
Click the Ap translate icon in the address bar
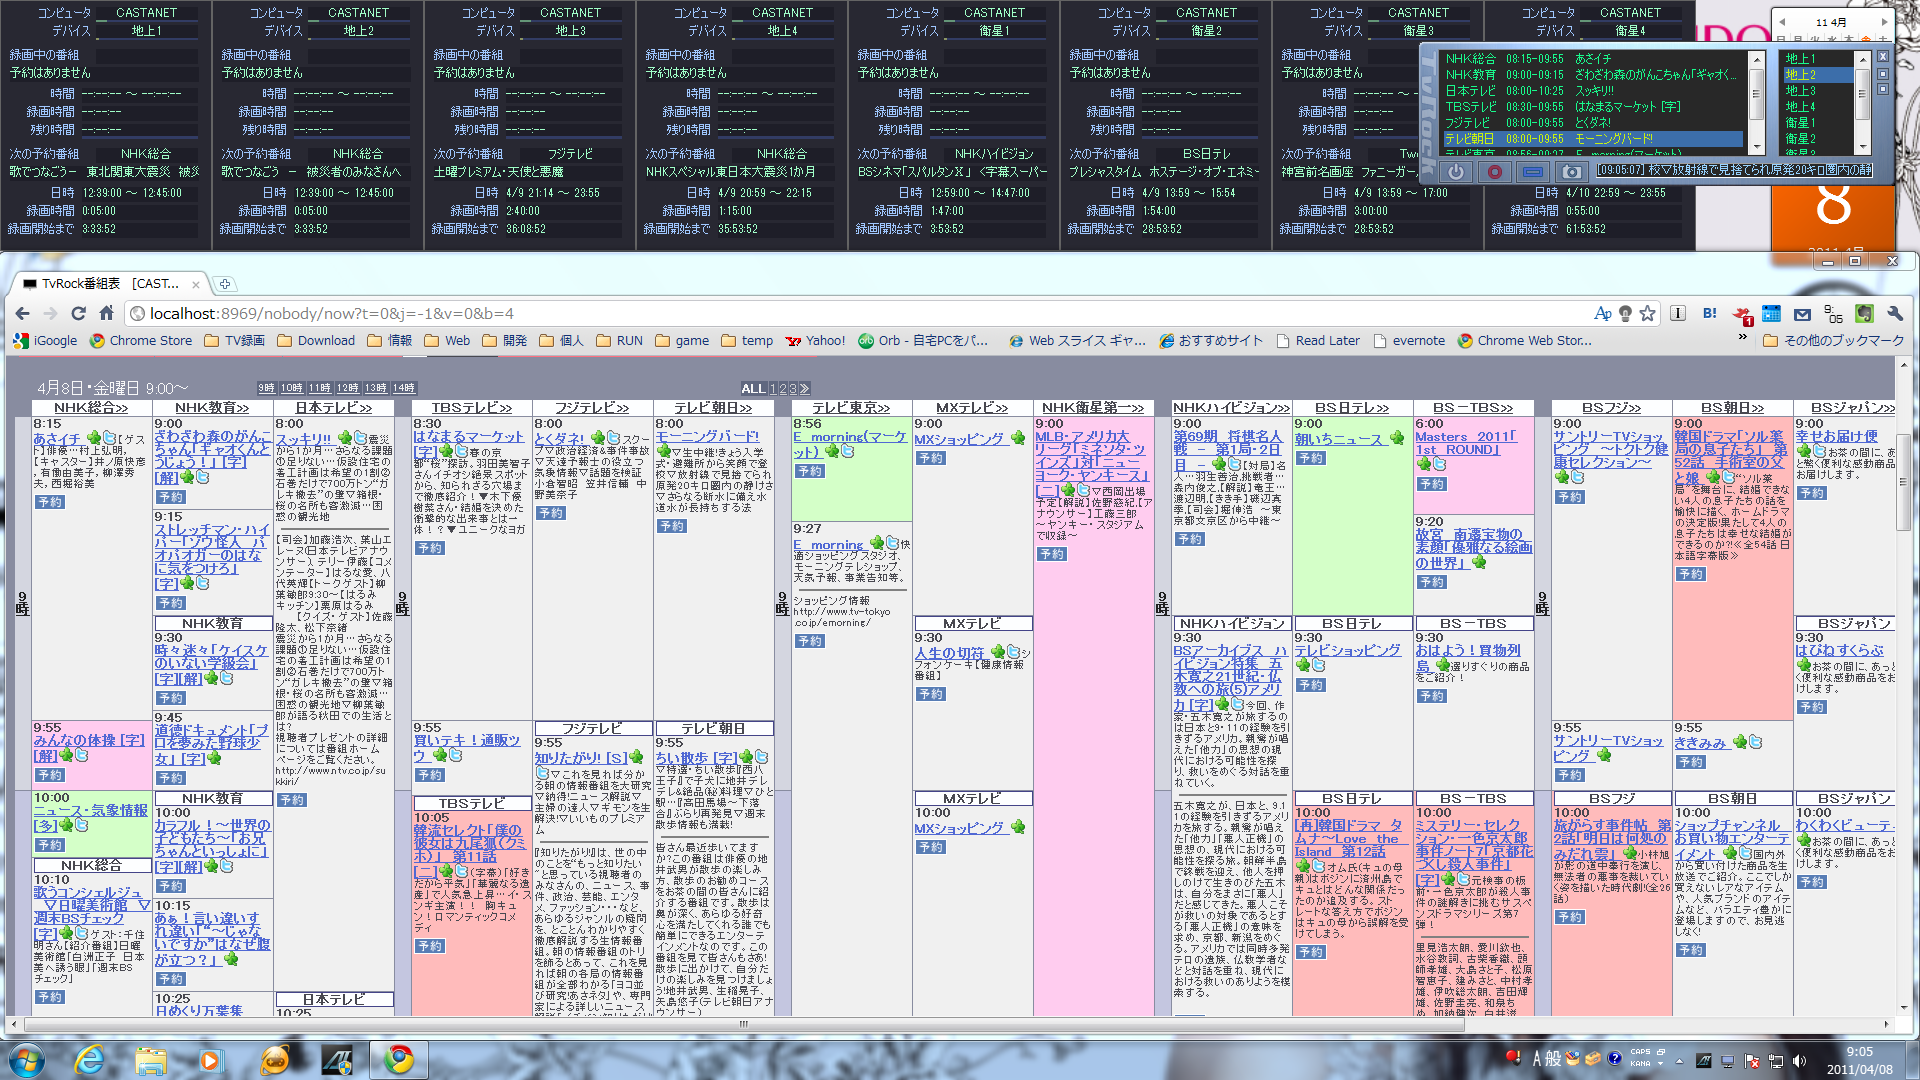[x=1603, y=313]
